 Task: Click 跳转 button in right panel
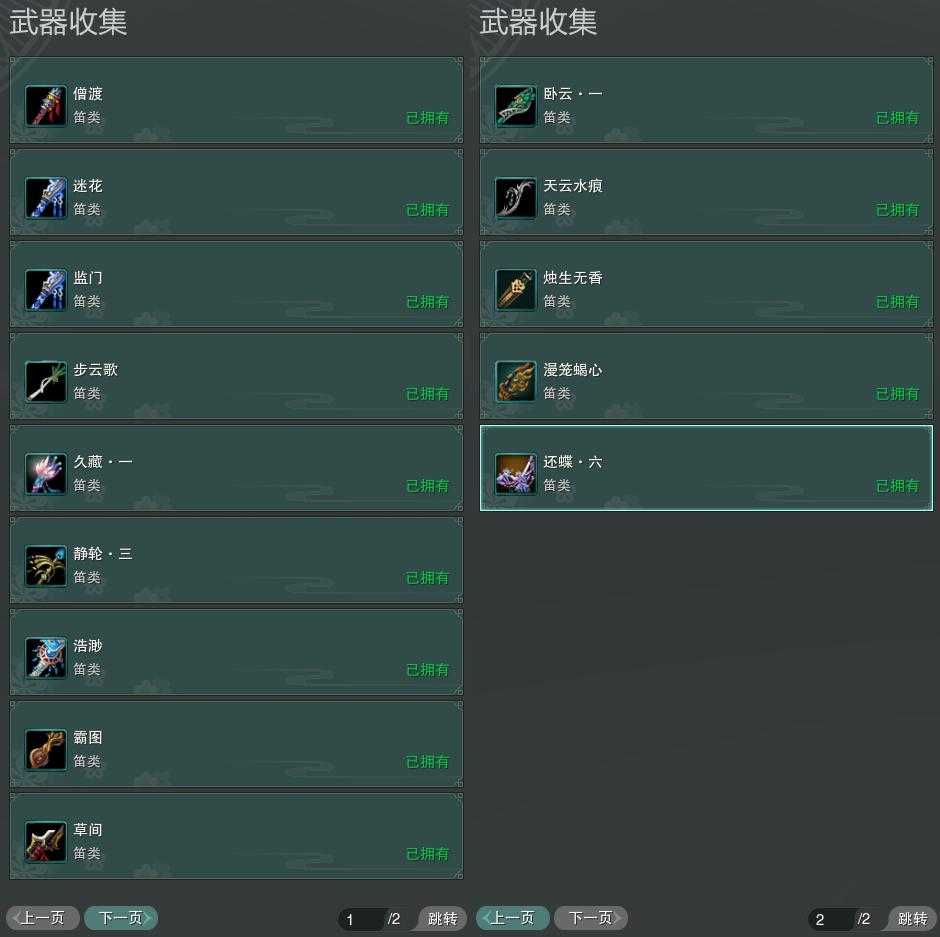click(x=912, y=918)
